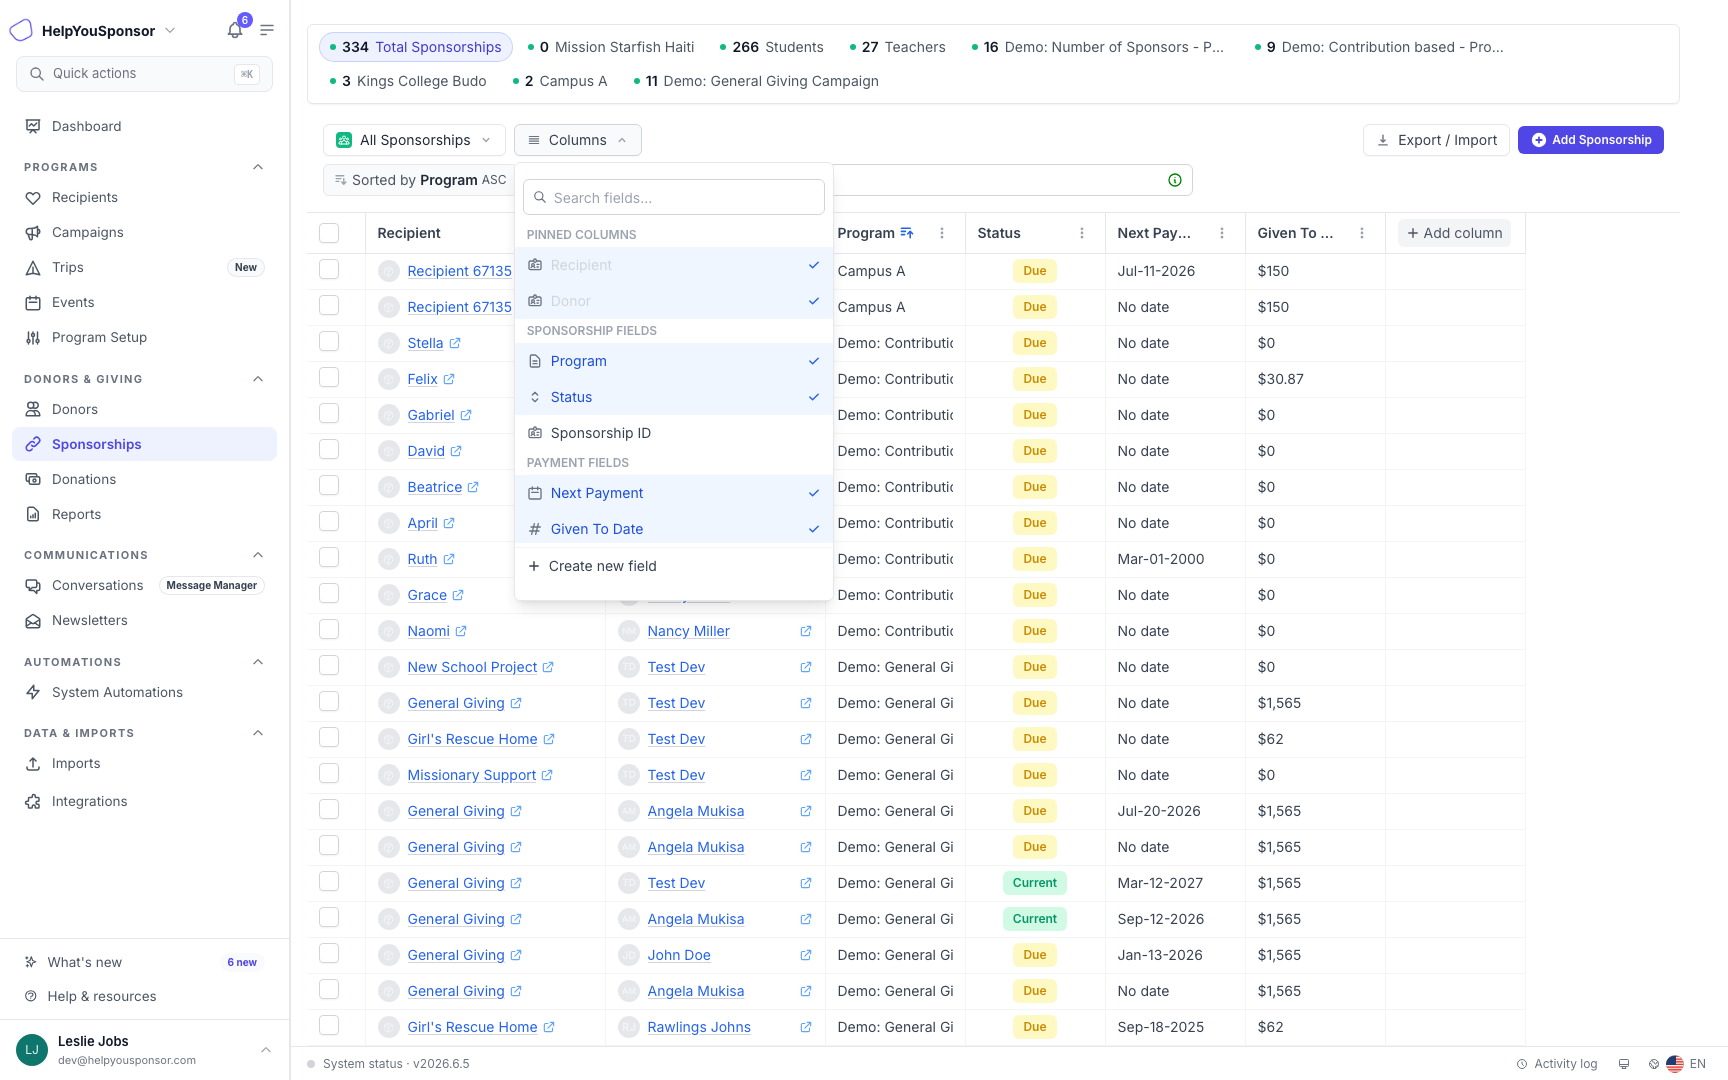Open the Export / Import button
This screenshot has height=1080, width=1728.
(1436, 140)
